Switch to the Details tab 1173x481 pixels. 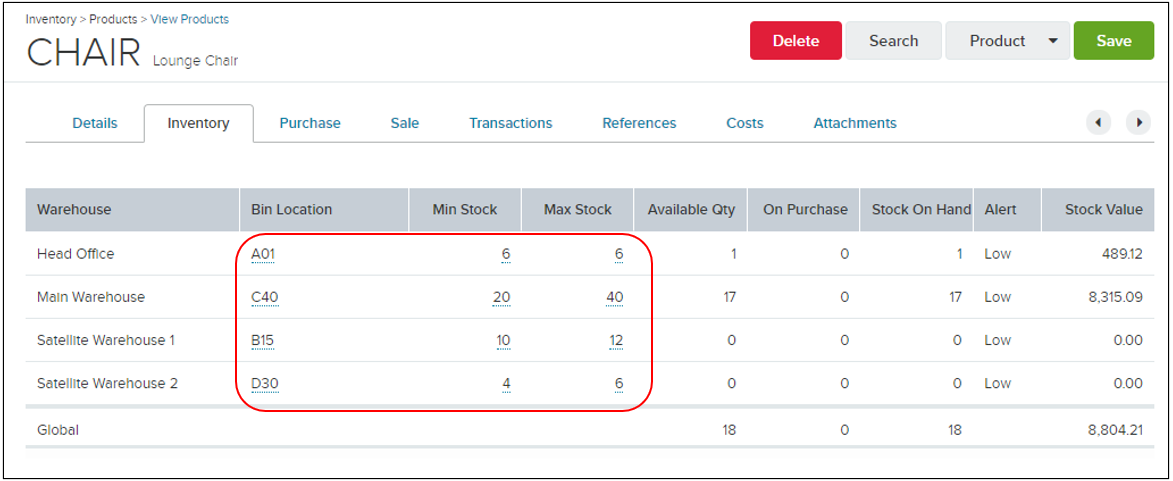(x=95, y=123)
